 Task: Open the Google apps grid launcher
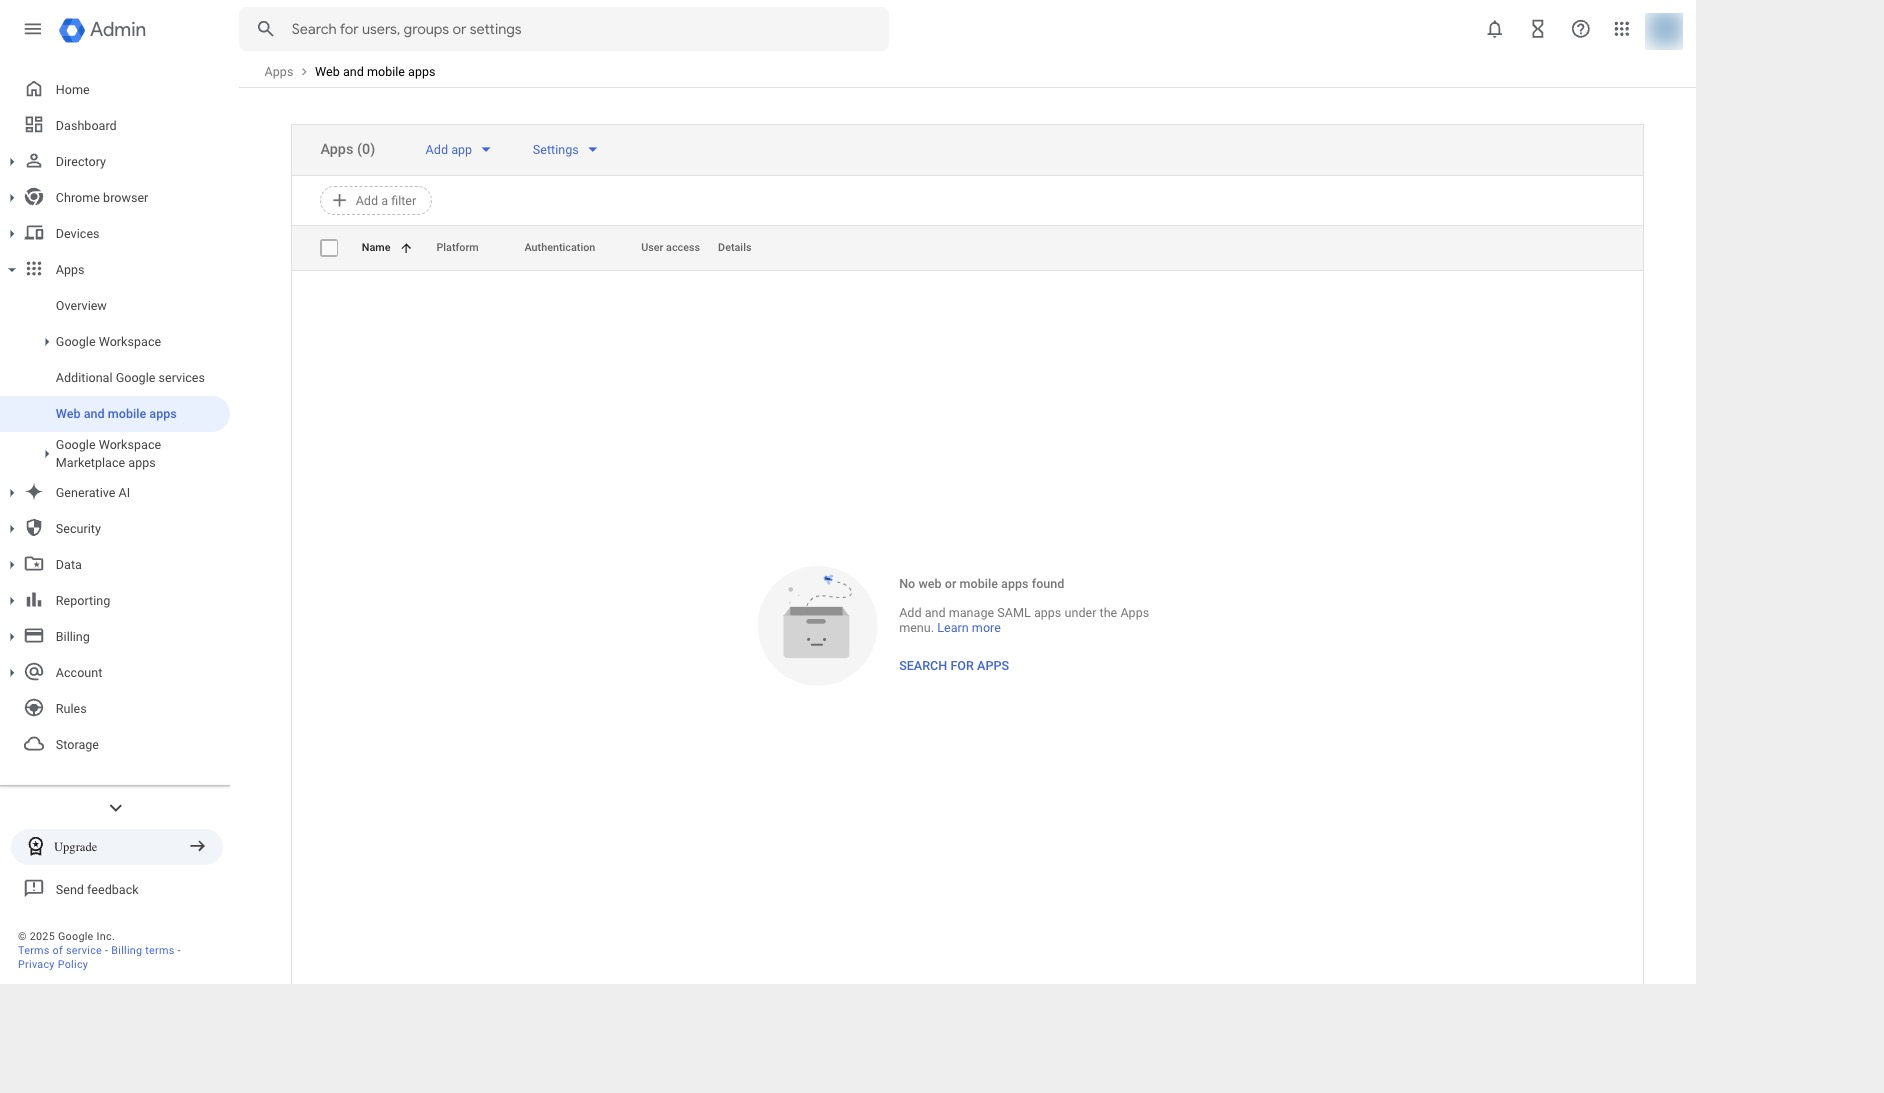1622,29
